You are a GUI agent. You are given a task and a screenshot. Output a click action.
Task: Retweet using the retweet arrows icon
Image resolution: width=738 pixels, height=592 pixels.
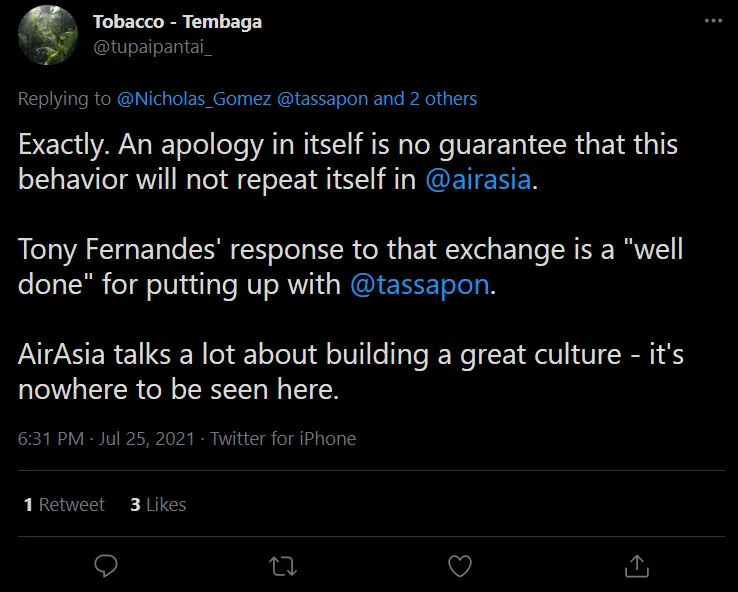[283, 565]
